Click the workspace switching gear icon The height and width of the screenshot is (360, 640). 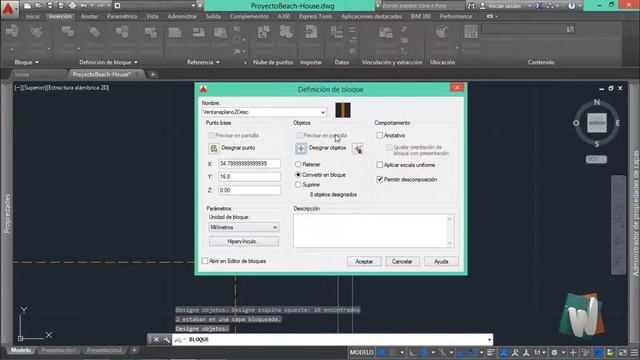554,352
